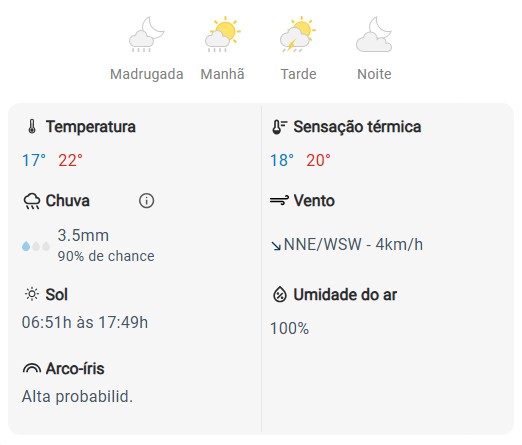Click the rain intensity droplet indicator
Image resolution: width=522 pixels, height=445 pixels.
(36, 246)
